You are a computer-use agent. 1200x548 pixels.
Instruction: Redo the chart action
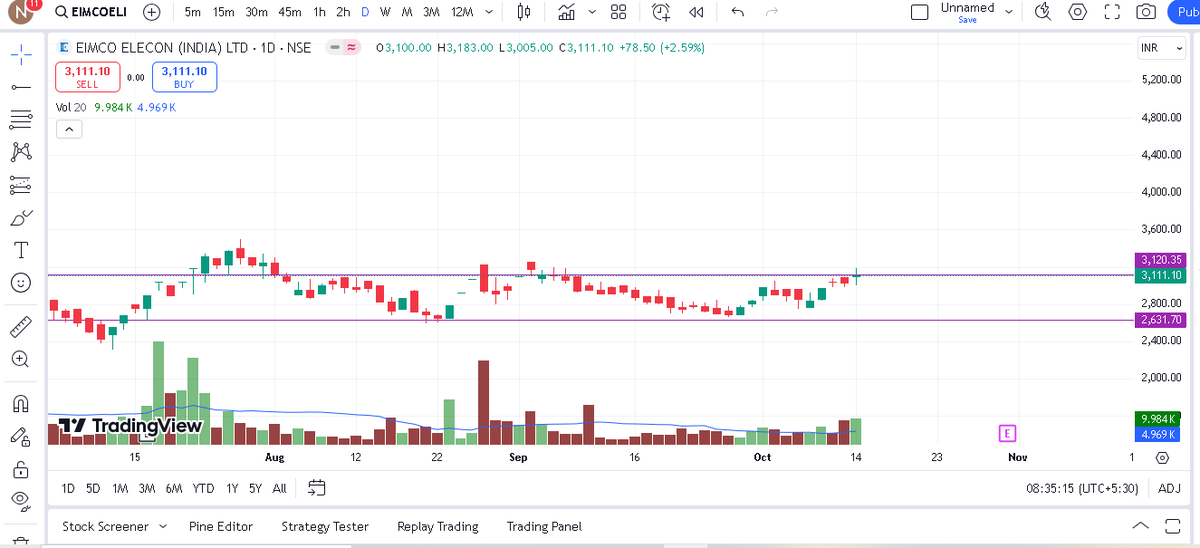(771, 13)
